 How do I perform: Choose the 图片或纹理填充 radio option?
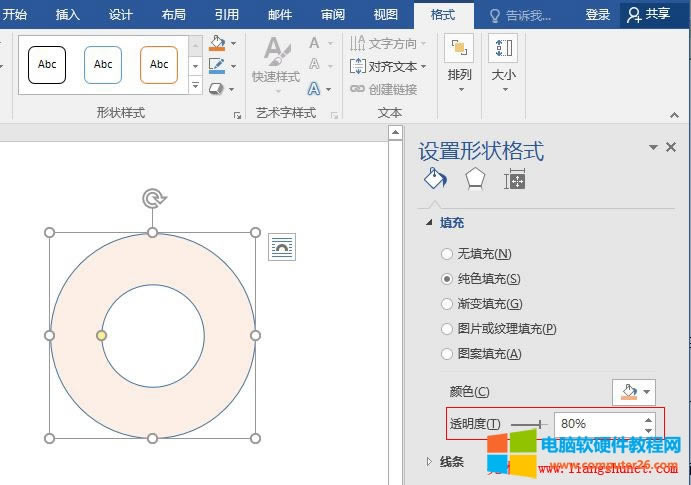coord(447,329)
